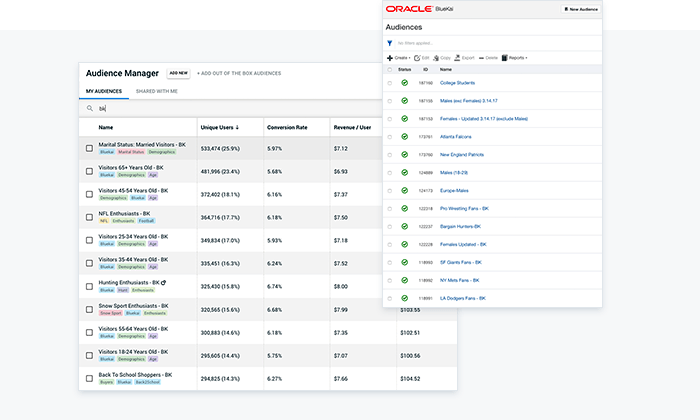This screenshot has width=700, height=420.
Task: Select the radio button for College Students row
Action: pyautogui.click(x=390, y=83)
